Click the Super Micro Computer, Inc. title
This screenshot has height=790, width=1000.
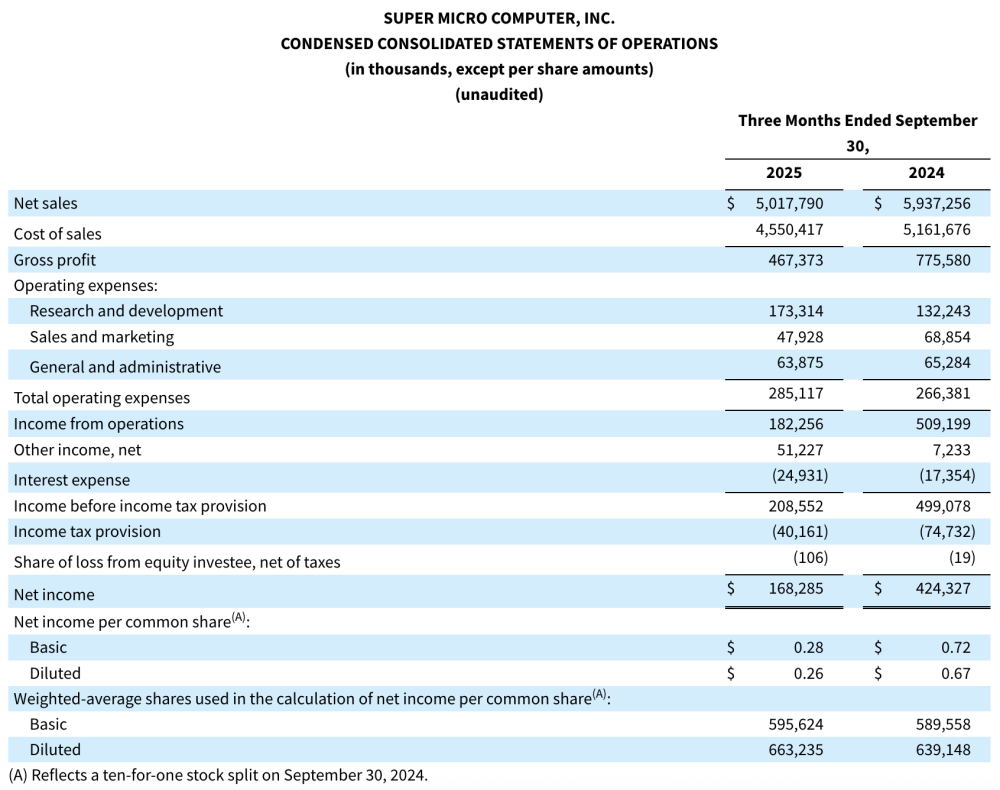point(499,18)
